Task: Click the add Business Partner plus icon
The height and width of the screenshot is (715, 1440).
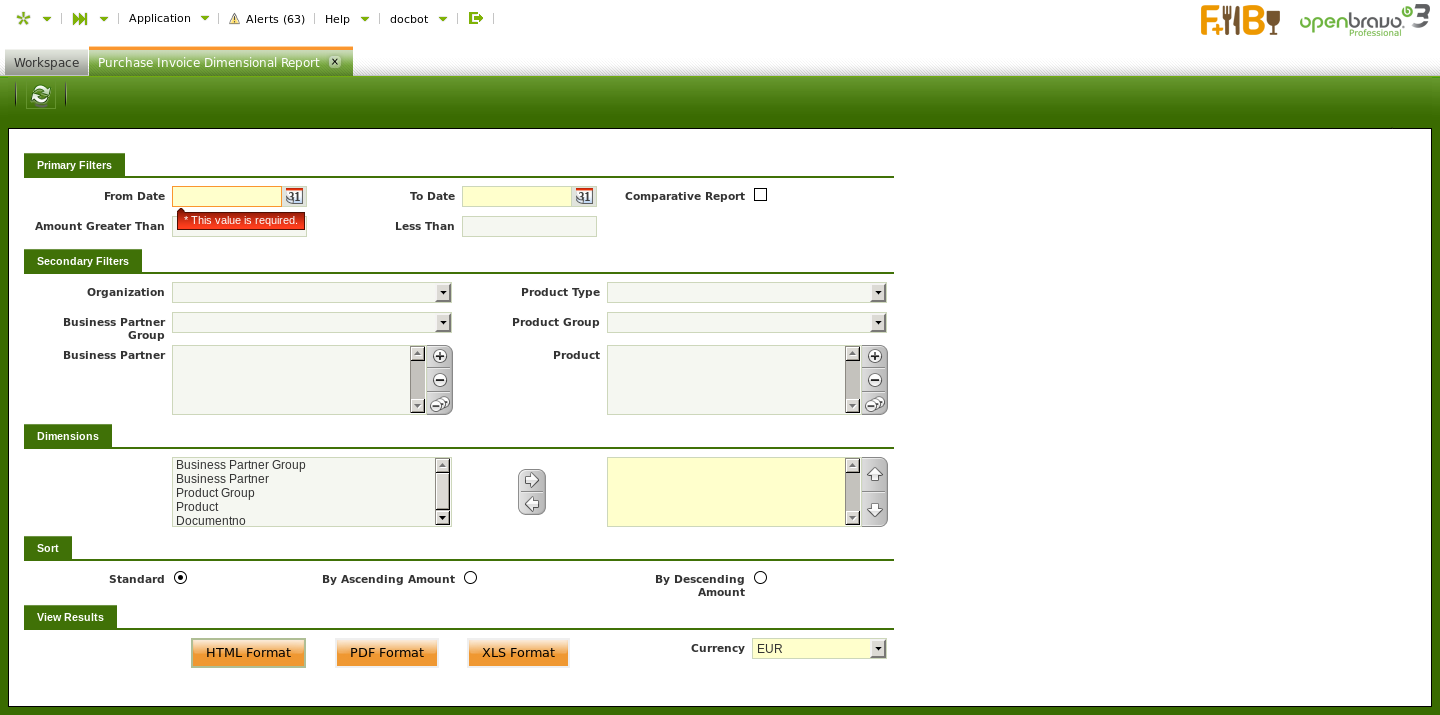Action: tap(440, 357)
